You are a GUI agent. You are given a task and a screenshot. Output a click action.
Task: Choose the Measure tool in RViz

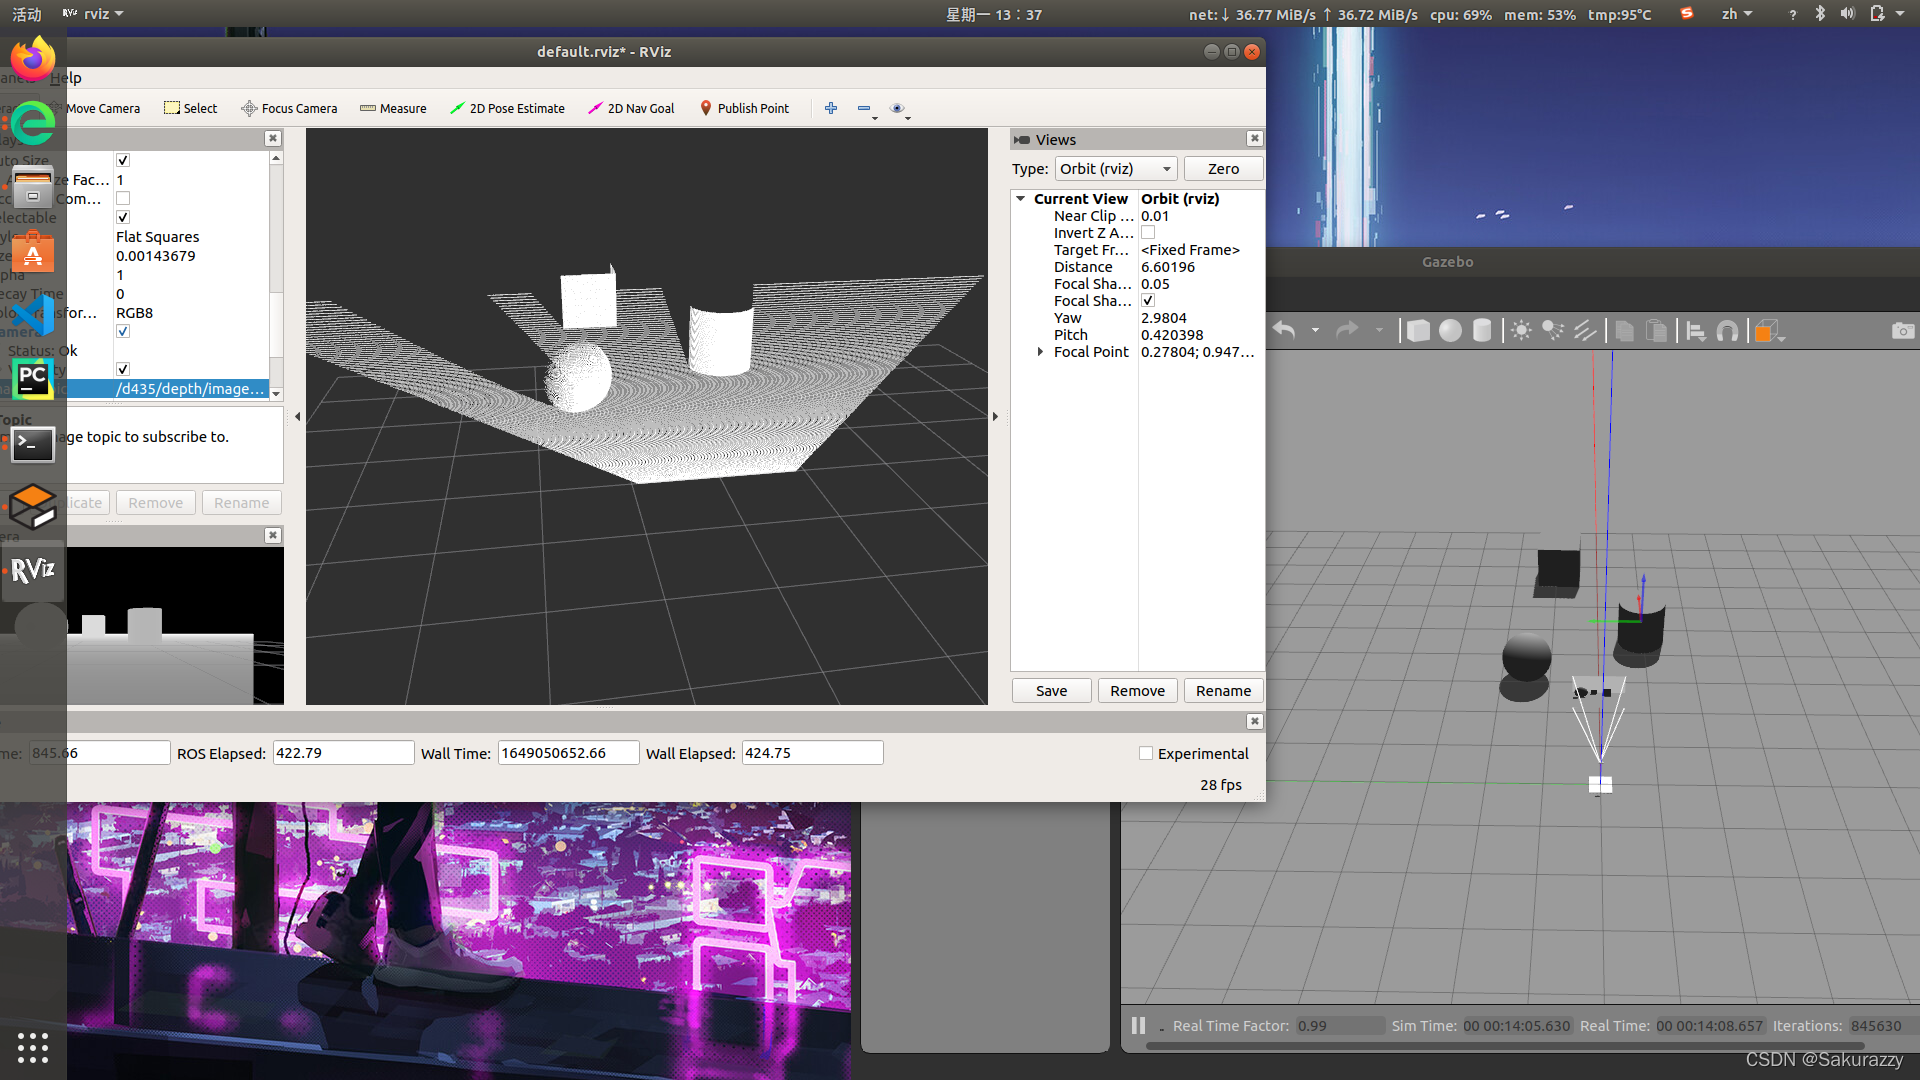[x=393, y=108]
